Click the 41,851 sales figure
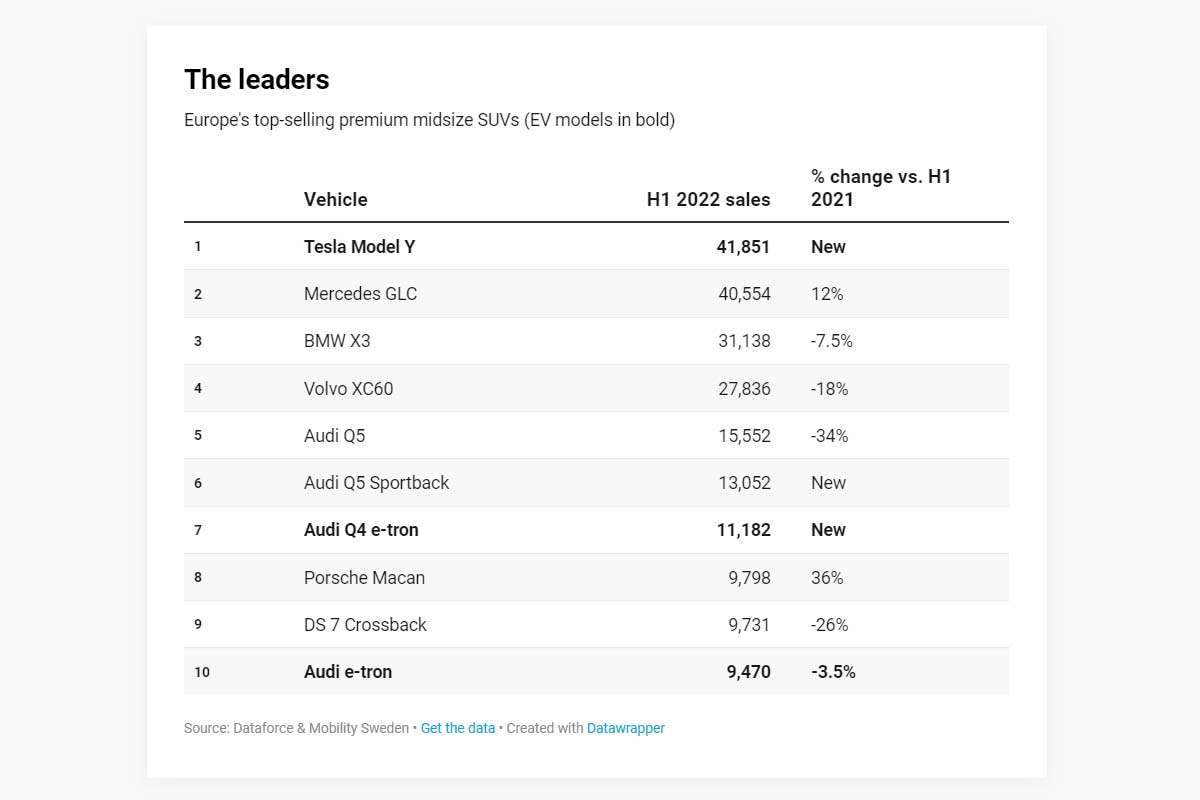 [743, 247]
